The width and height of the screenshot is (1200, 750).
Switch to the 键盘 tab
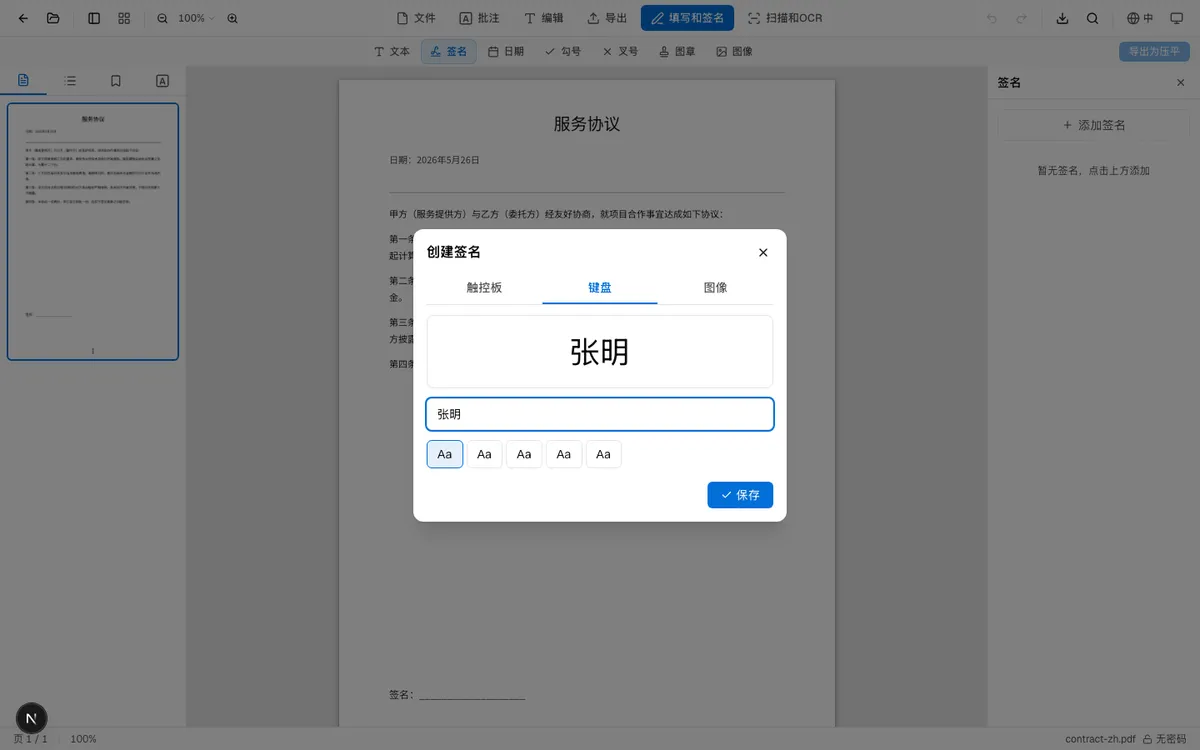pos(600,287)
